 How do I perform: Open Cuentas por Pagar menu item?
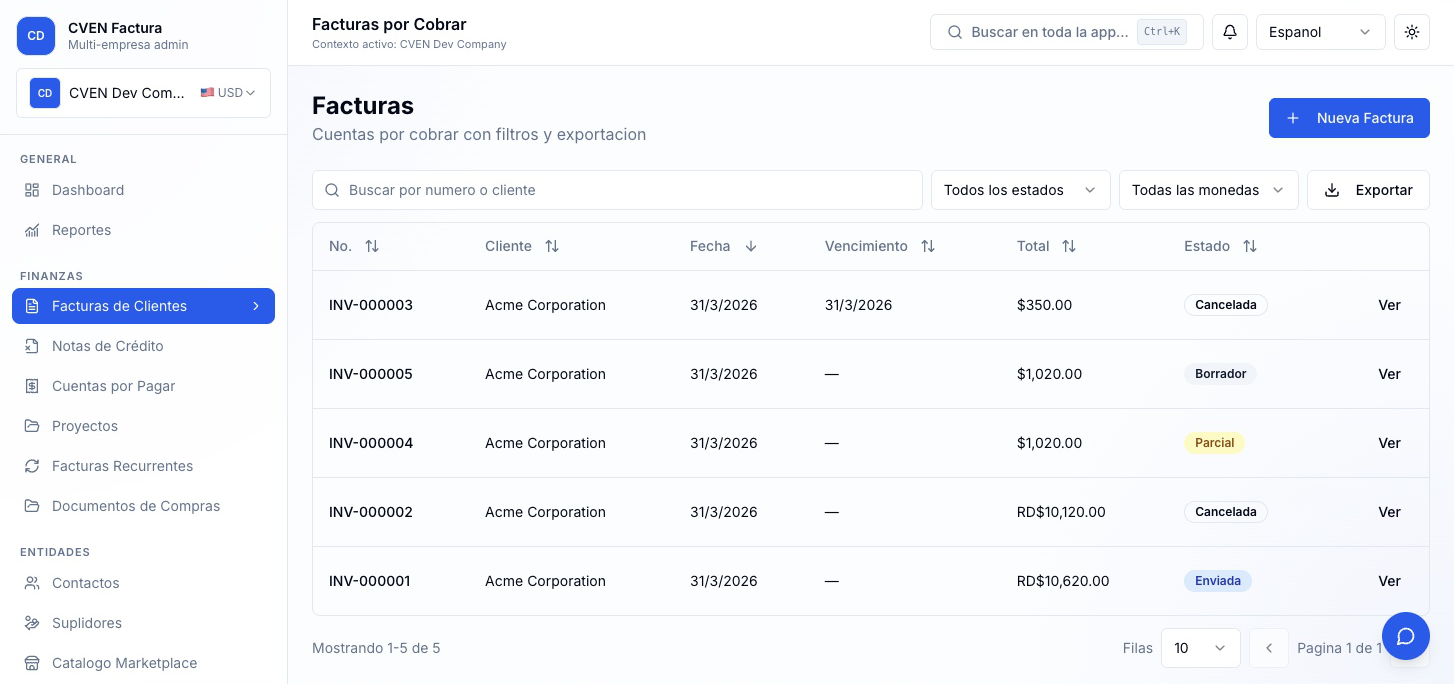[113, 386]
